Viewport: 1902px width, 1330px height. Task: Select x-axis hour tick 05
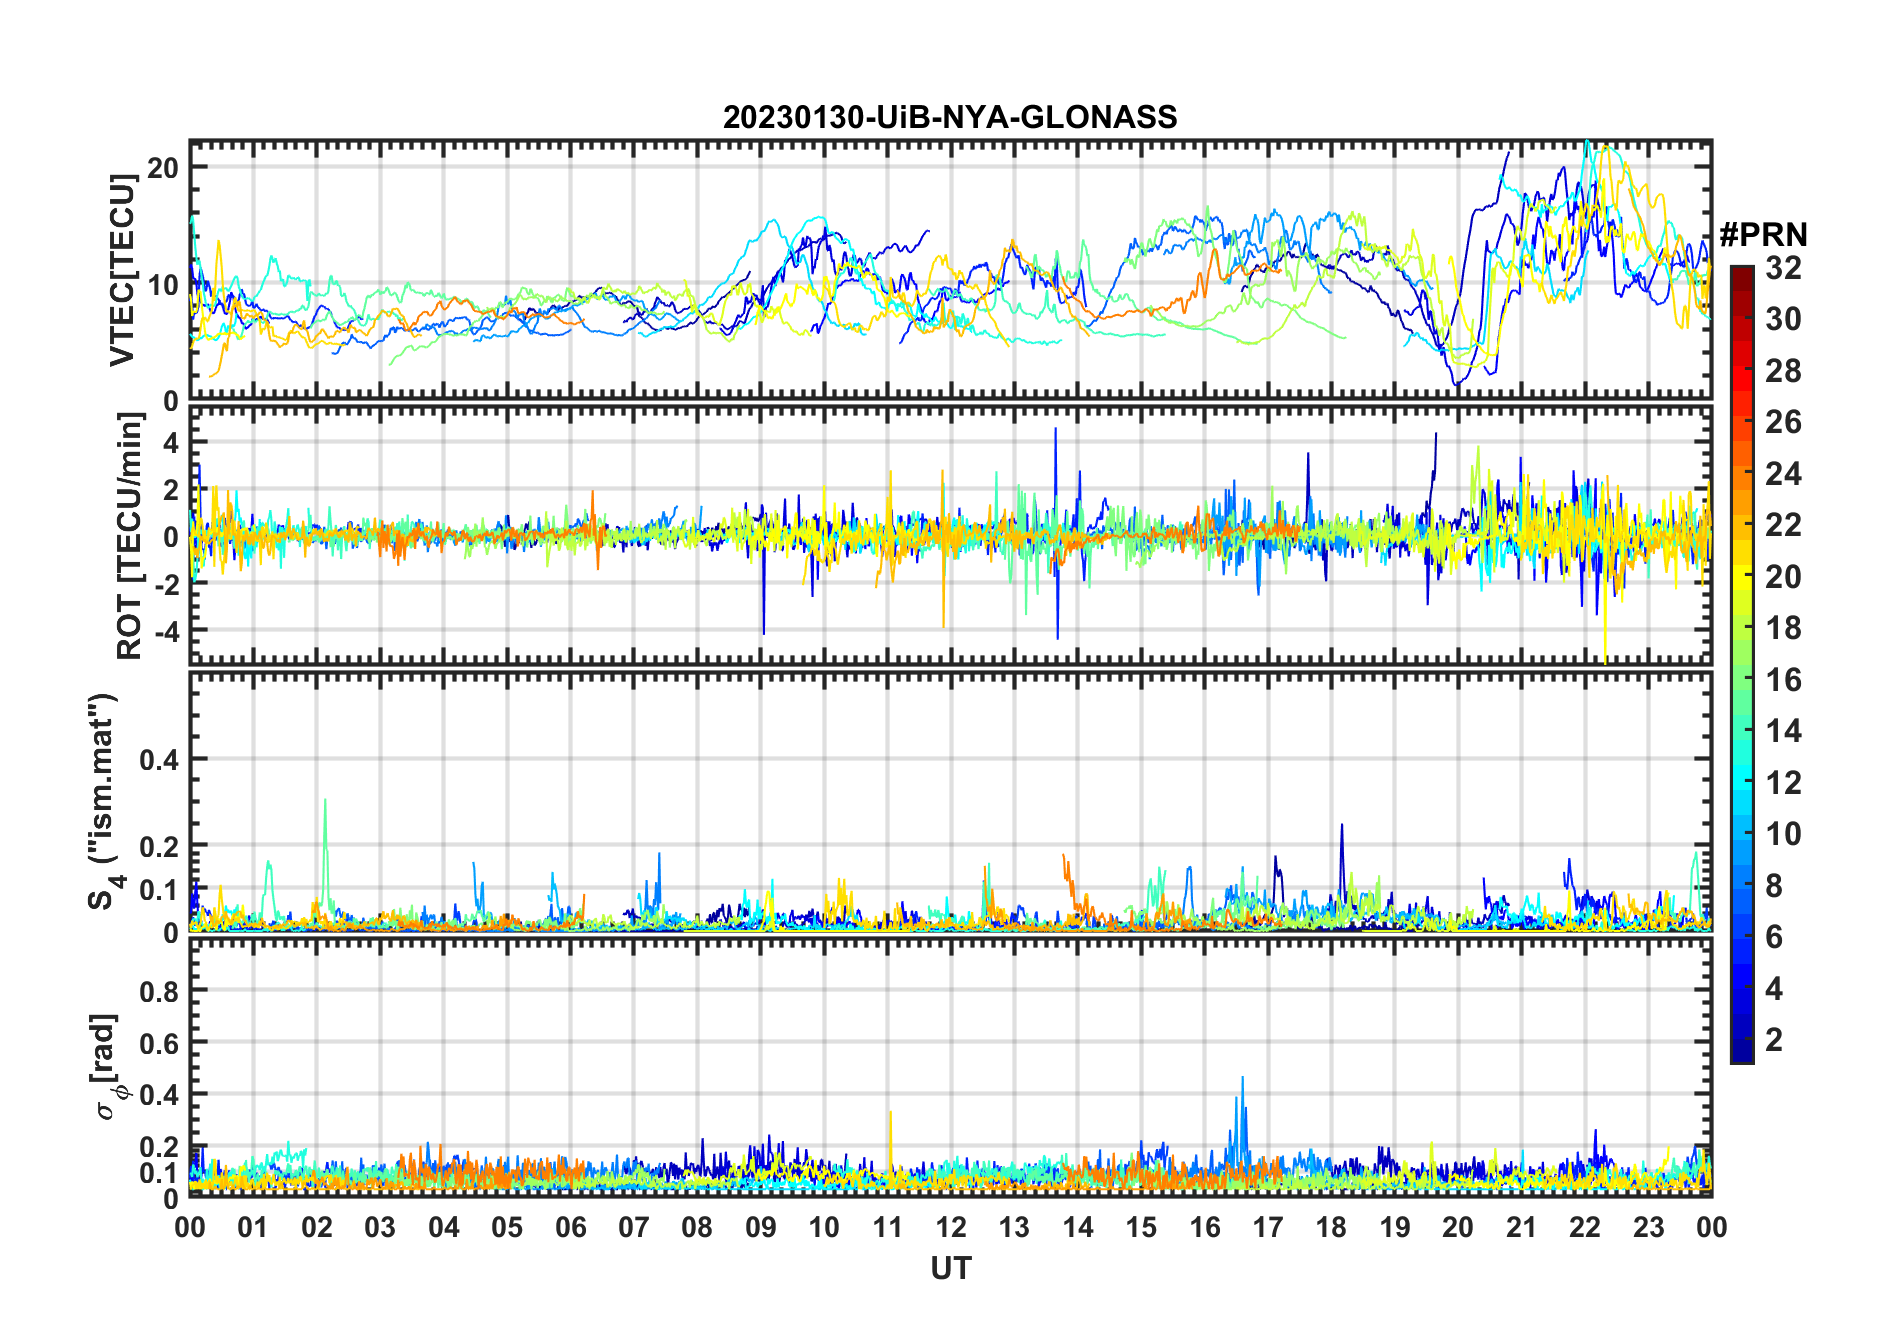(507, 1227)
